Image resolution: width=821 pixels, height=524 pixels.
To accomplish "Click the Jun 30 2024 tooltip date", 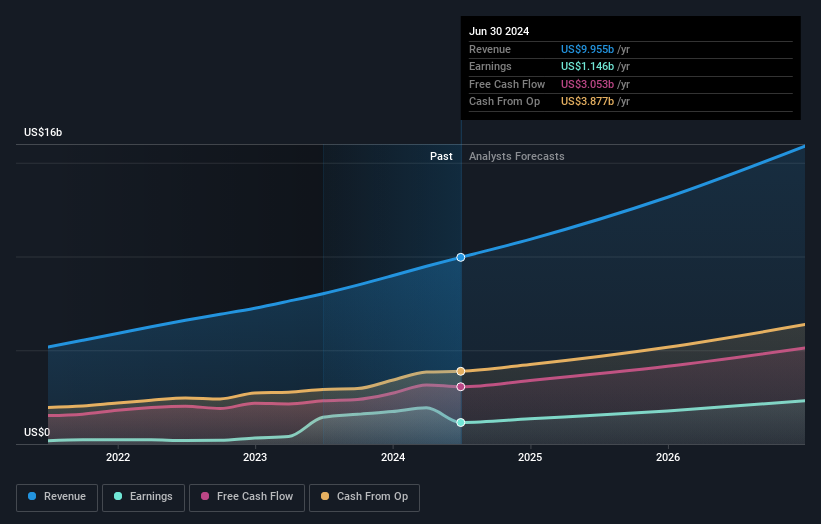I will pos(499,31).
